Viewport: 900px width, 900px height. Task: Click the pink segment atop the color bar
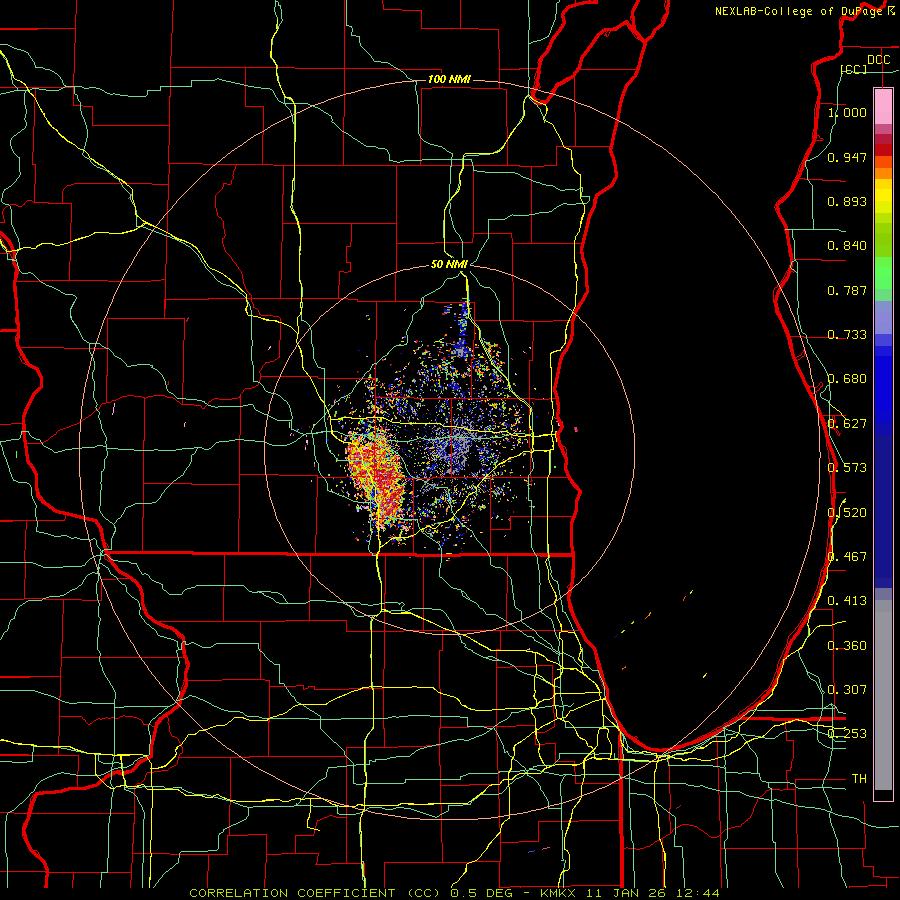click(x=883, y=106)
